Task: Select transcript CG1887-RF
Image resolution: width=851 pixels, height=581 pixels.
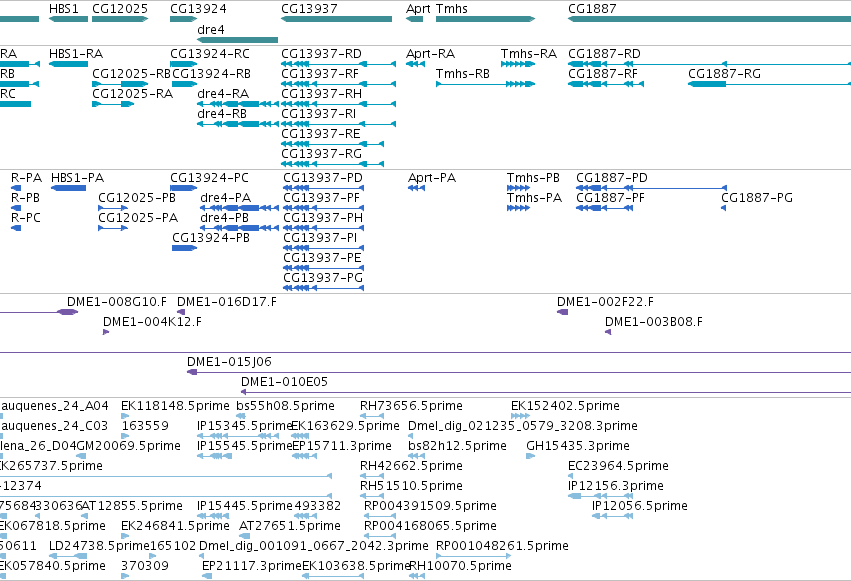Action: (x=606, y=84)
